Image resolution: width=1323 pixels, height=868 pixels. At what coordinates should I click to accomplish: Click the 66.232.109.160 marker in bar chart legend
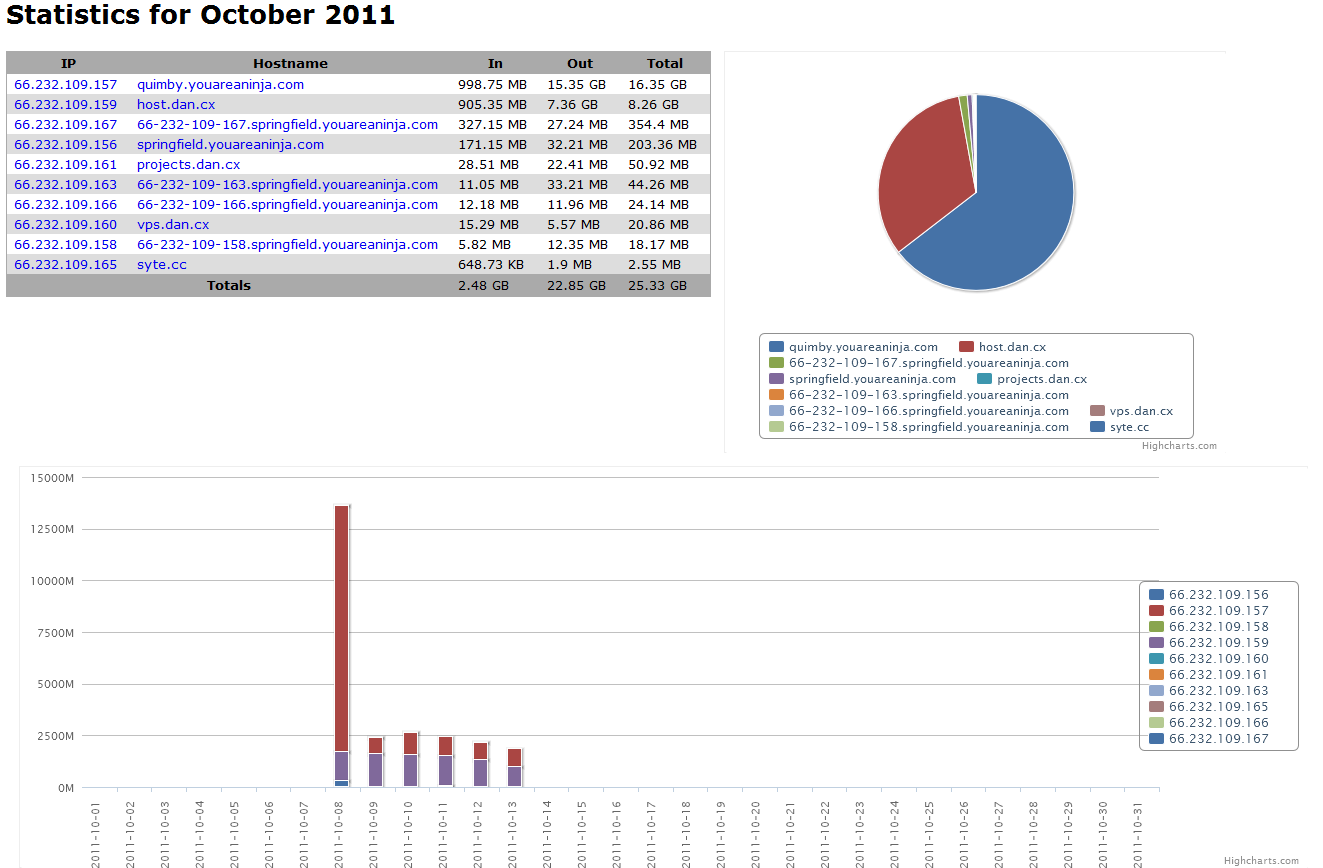(x=1156, y=658)
